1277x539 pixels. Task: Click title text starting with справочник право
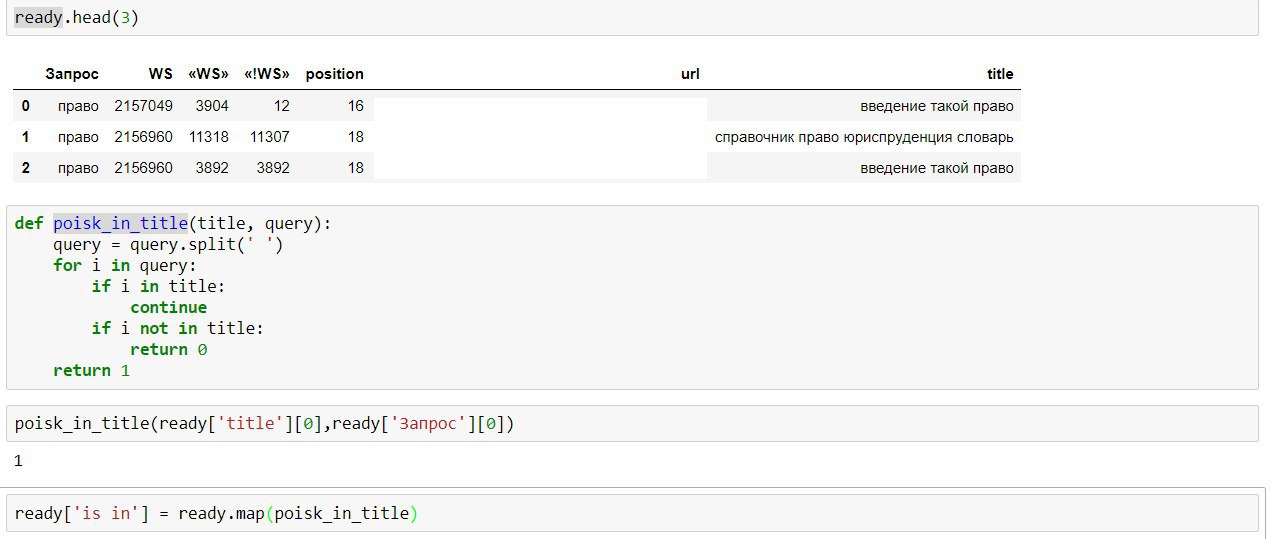click(x=864, y=137)
